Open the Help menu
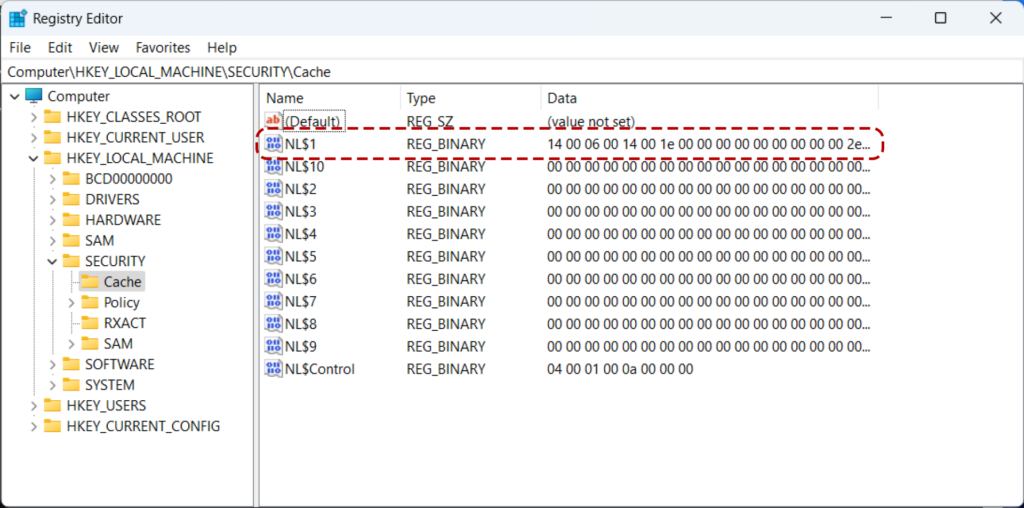The width and height of the screenshot is (1024, 508). pos(222,48)
